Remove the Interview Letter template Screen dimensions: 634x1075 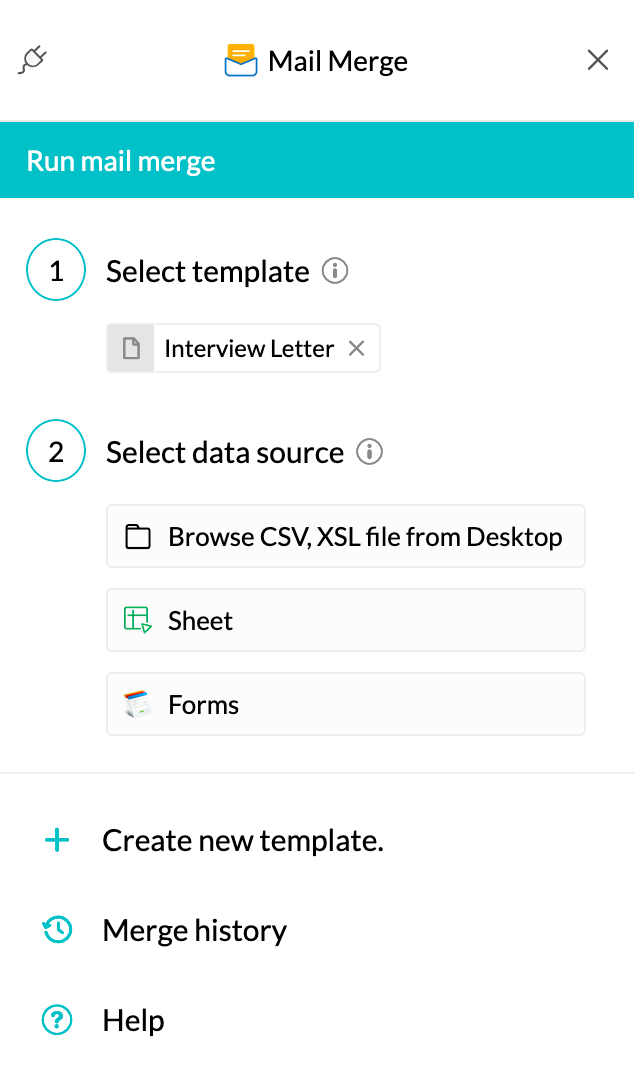click(356, 348)
